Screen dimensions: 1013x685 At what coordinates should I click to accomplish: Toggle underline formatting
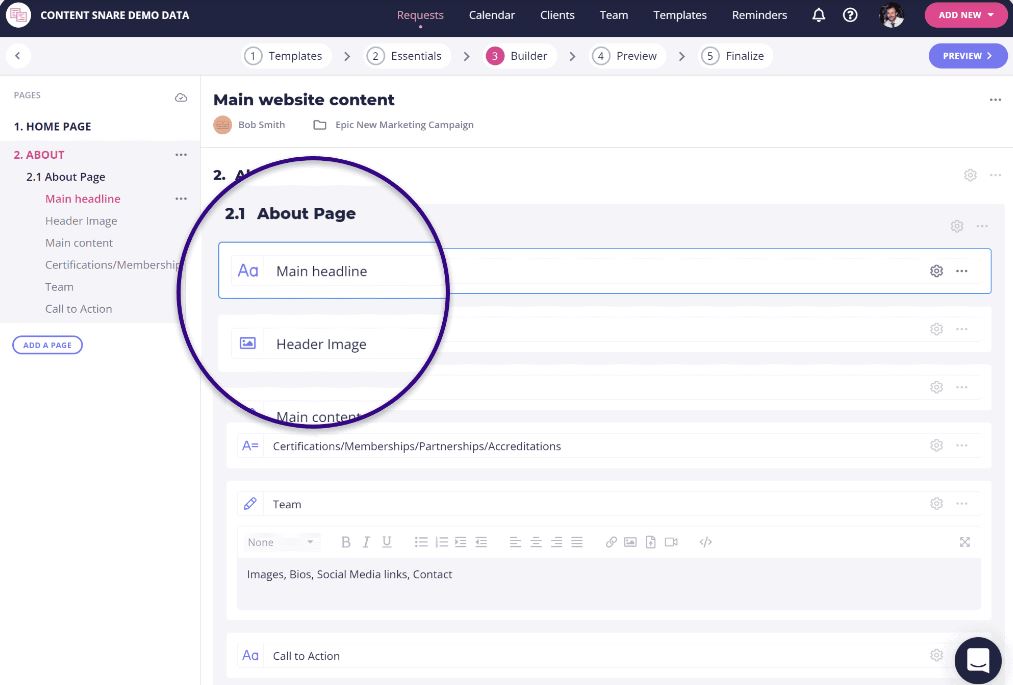click(x=387, y=542)
